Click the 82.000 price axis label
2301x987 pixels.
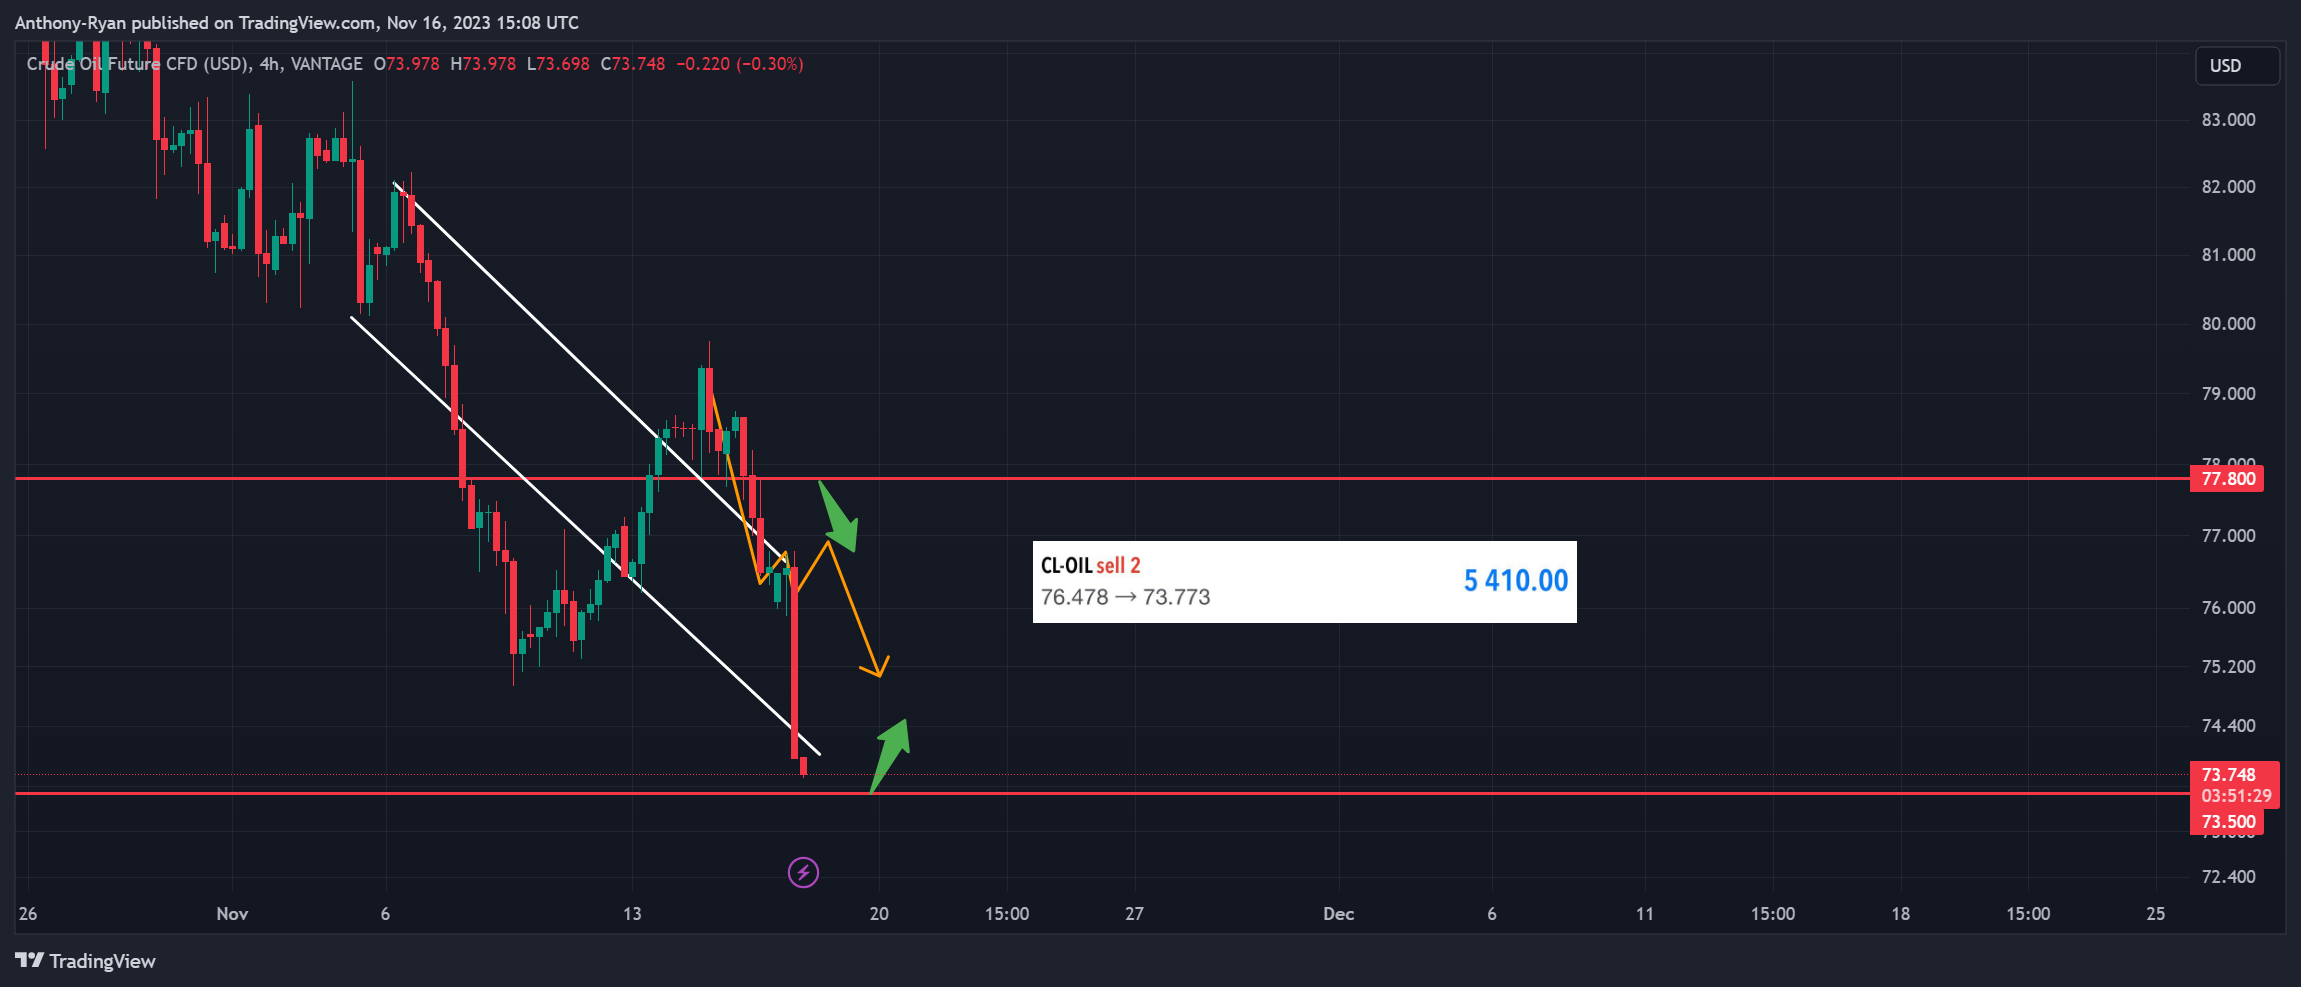coord(2228,187)
